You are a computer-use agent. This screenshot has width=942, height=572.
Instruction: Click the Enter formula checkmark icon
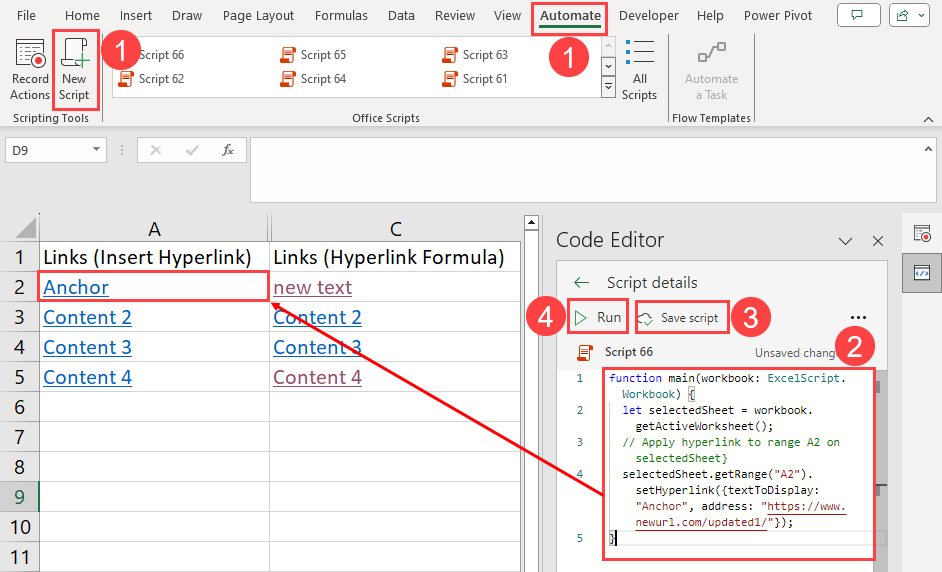click(192, 150)
